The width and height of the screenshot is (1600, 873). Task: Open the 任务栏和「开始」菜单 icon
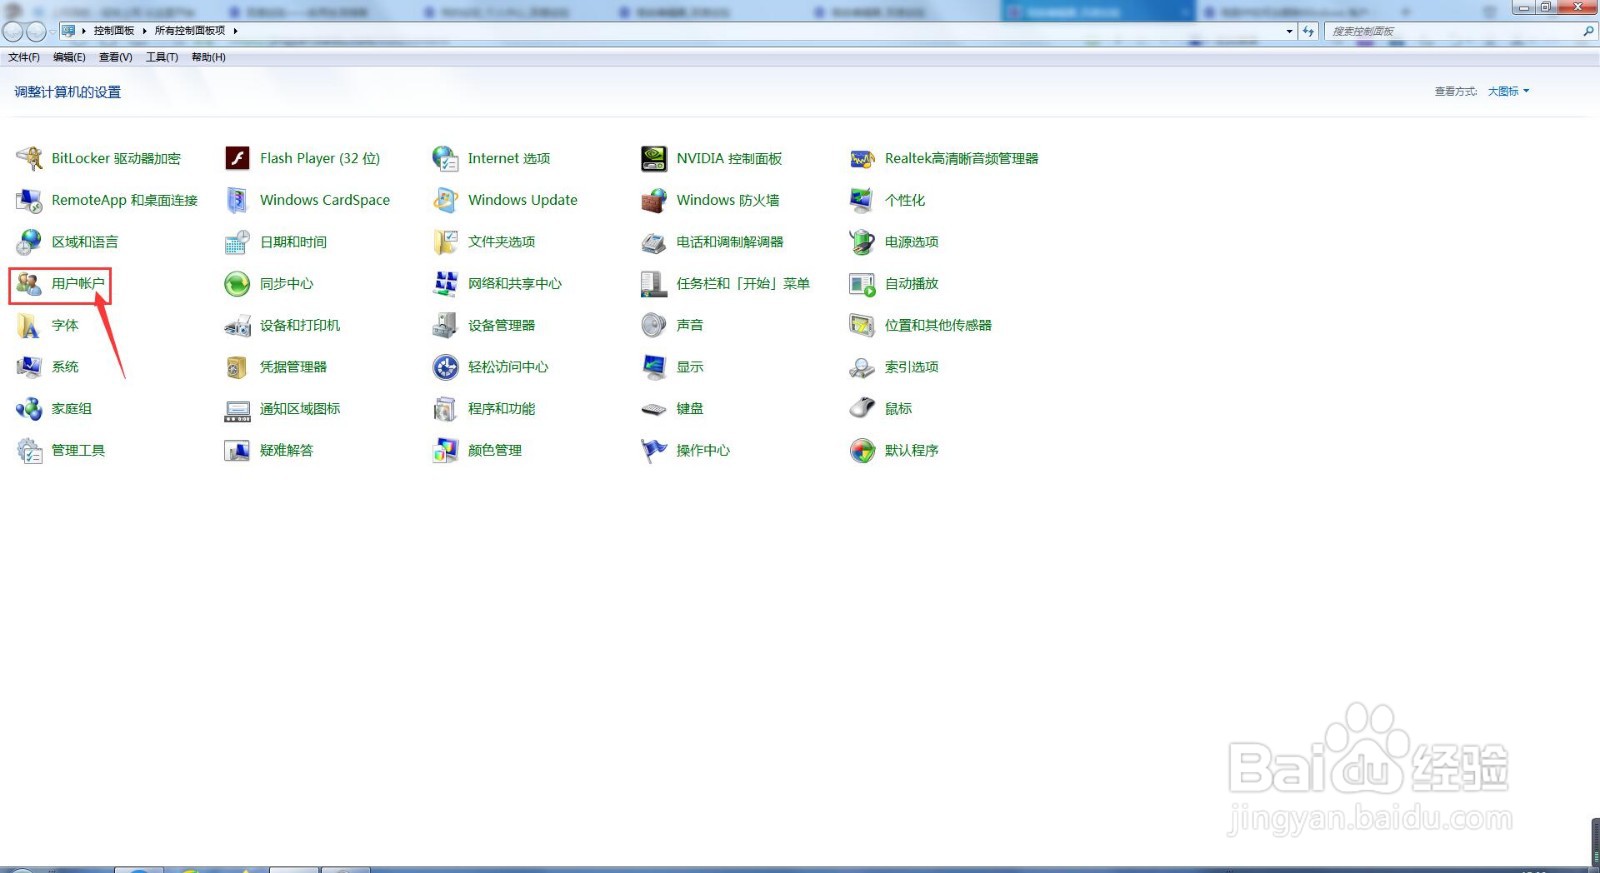tap(654, 284)
